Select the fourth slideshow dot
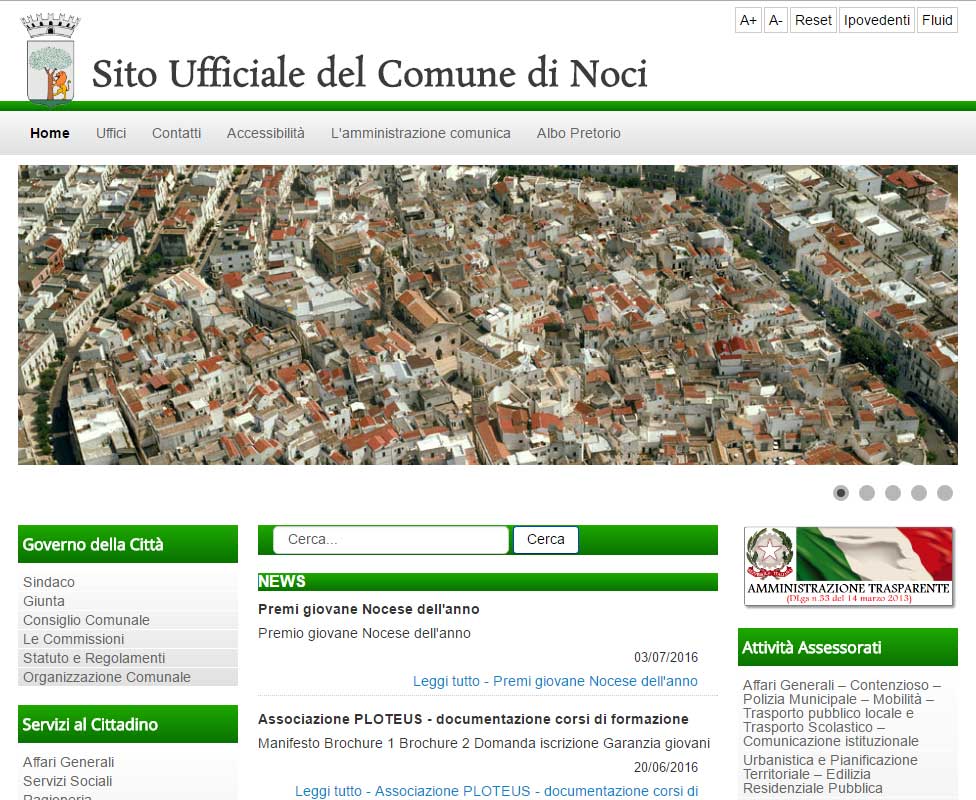Viewport: 976px width, 800px height. tap(919, 493)
